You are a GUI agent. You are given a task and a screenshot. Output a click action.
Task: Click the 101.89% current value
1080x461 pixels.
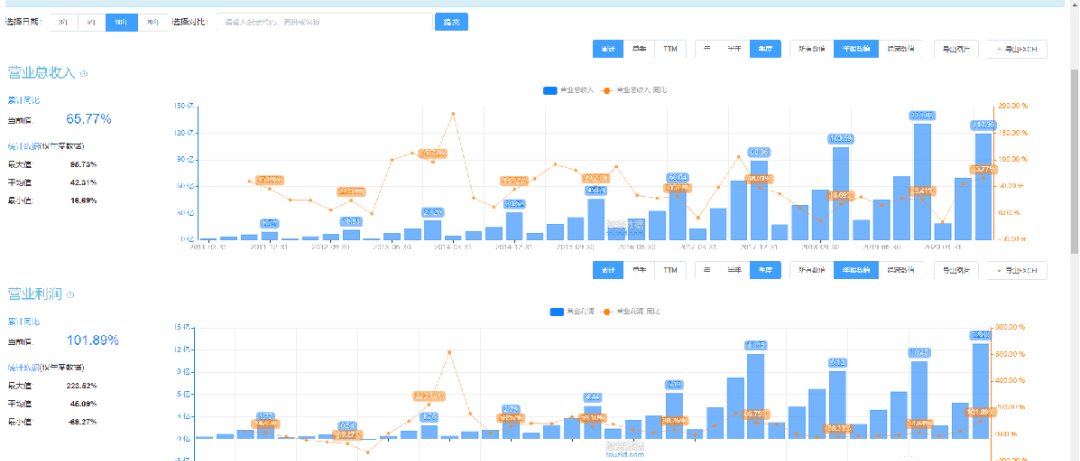point(92,340)
